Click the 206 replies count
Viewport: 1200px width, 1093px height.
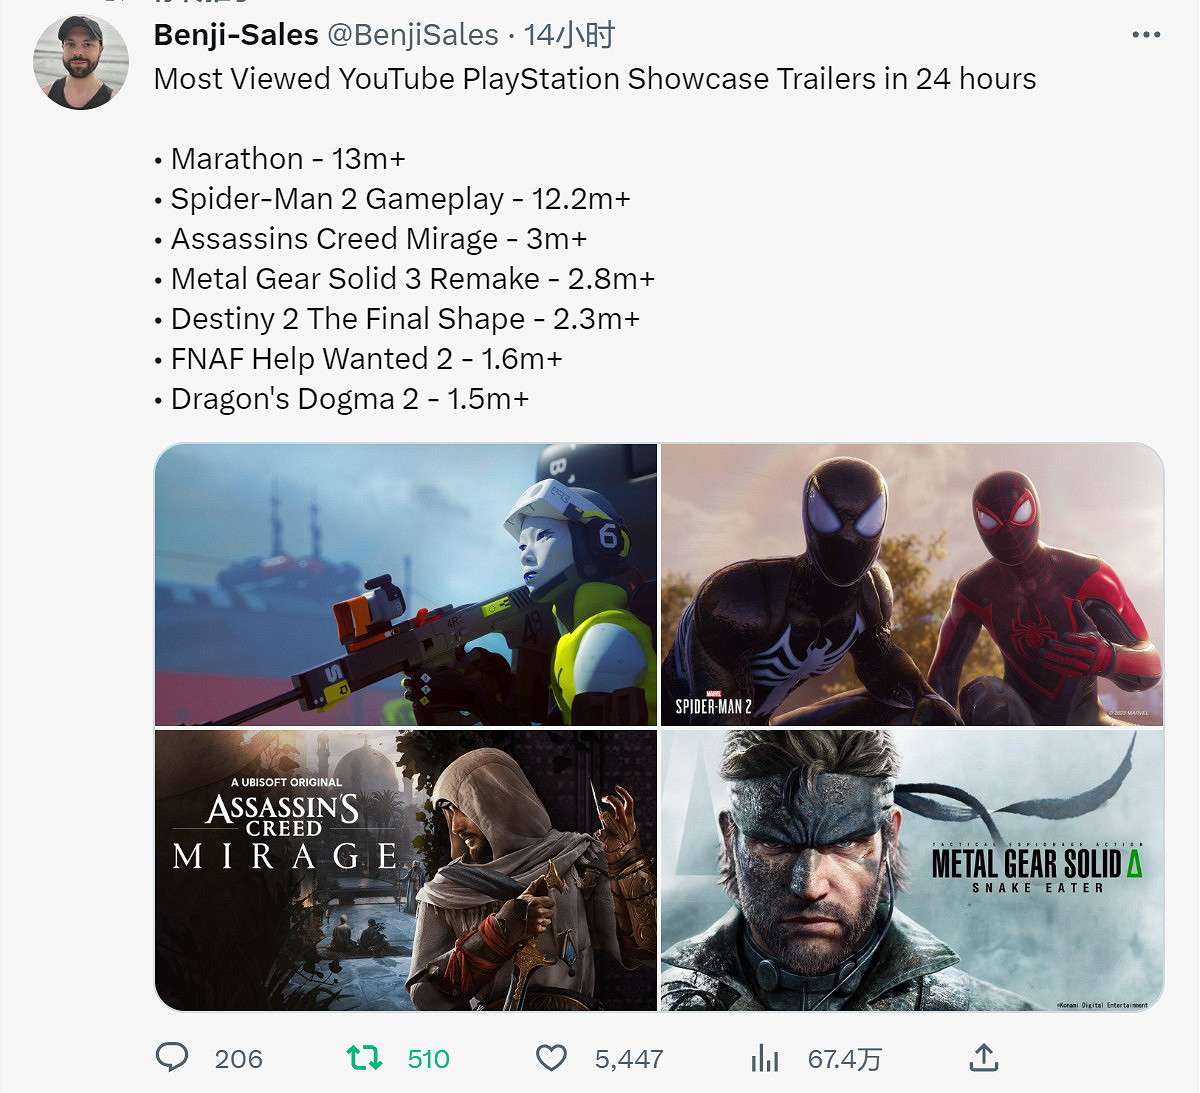click(238, 1059)
